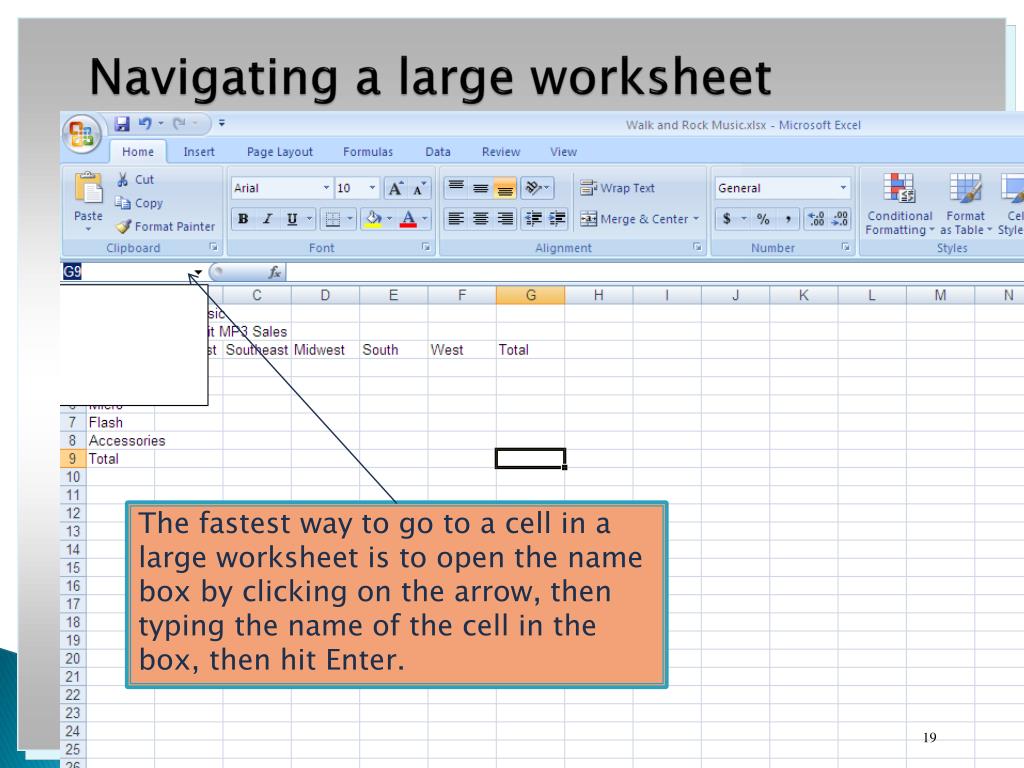Toggle bold formatting

tap(243, 219)
